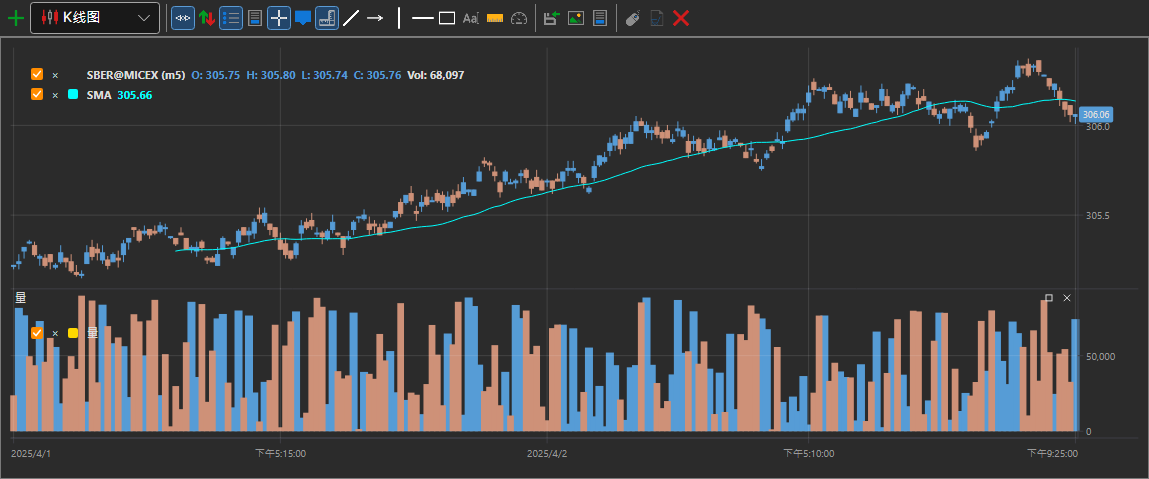Select the arrow drawing tool

point(375,18)
